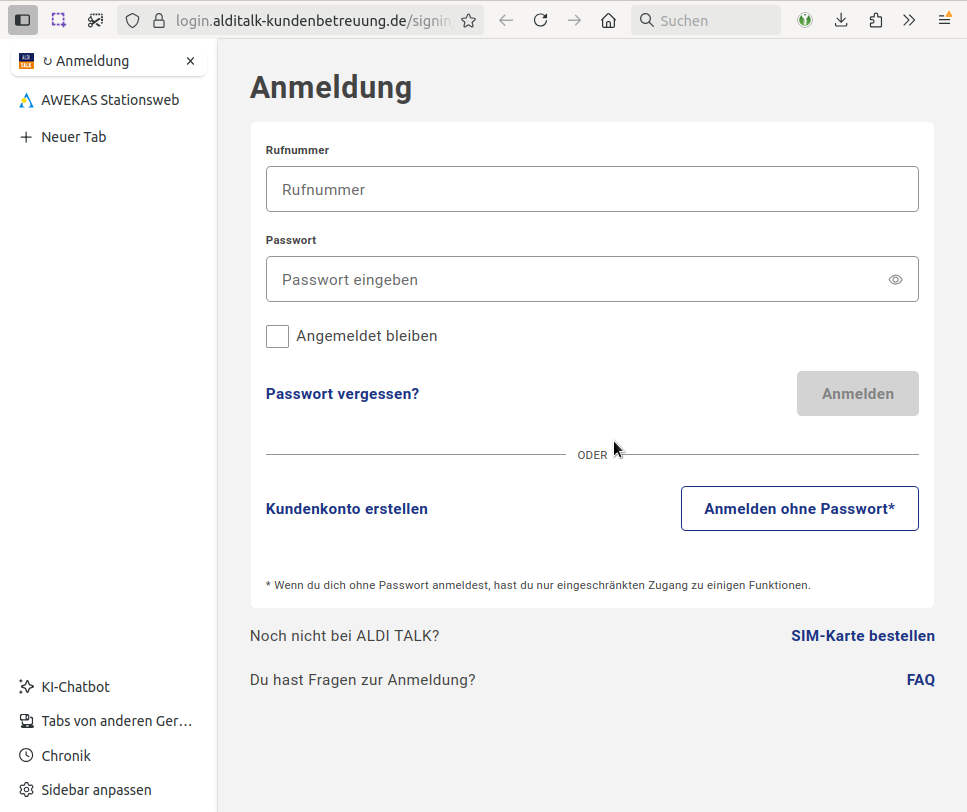967x812 pixels.
Task: Close the Anmeldung tab
Action: point(190,61)
